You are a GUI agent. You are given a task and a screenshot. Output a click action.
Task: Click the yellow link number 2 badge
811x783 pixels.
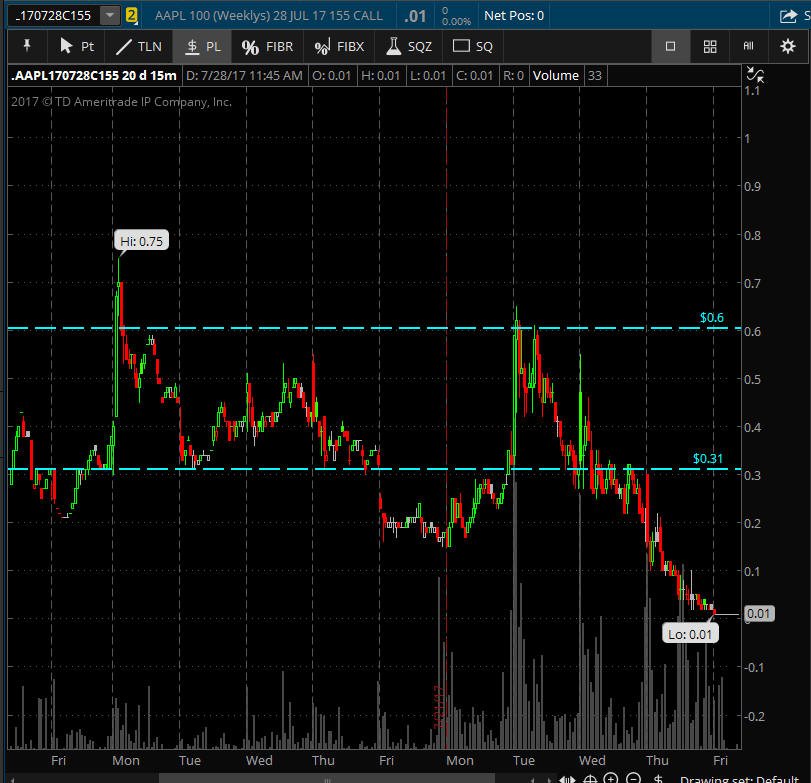pyautogui.click(x=131, y=16)
